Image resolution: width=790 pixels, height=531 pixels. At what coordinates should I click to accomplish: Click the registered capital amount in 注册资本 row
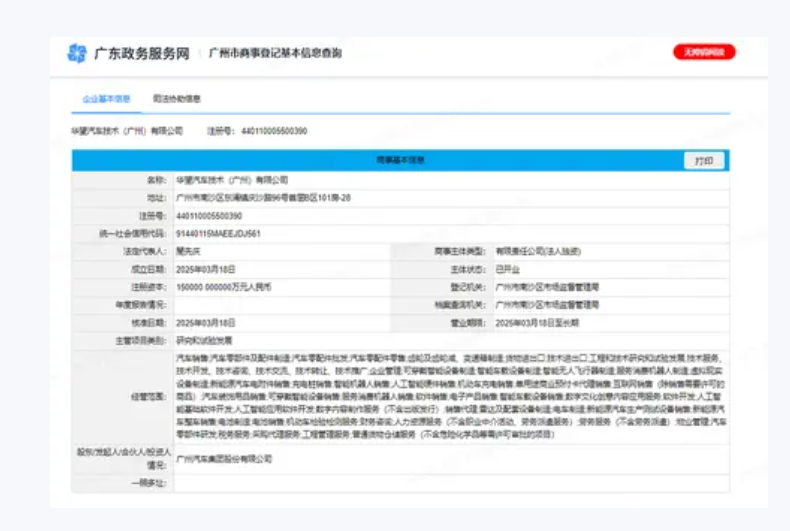click(224, 287)
